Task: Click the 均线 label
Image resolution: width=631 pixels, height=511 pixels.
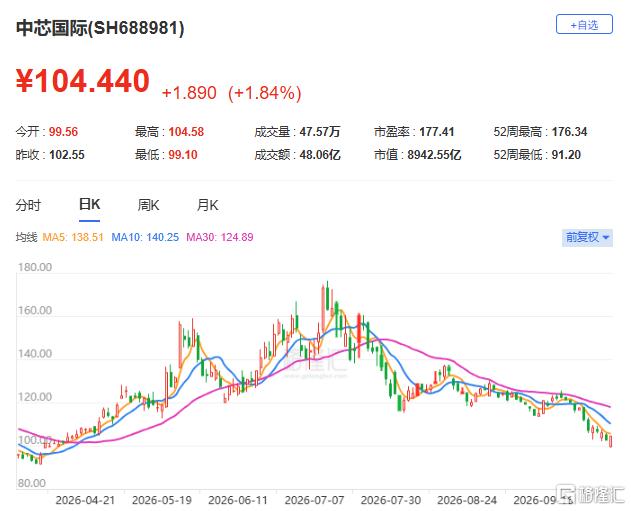Action: [x=26, y=237]
